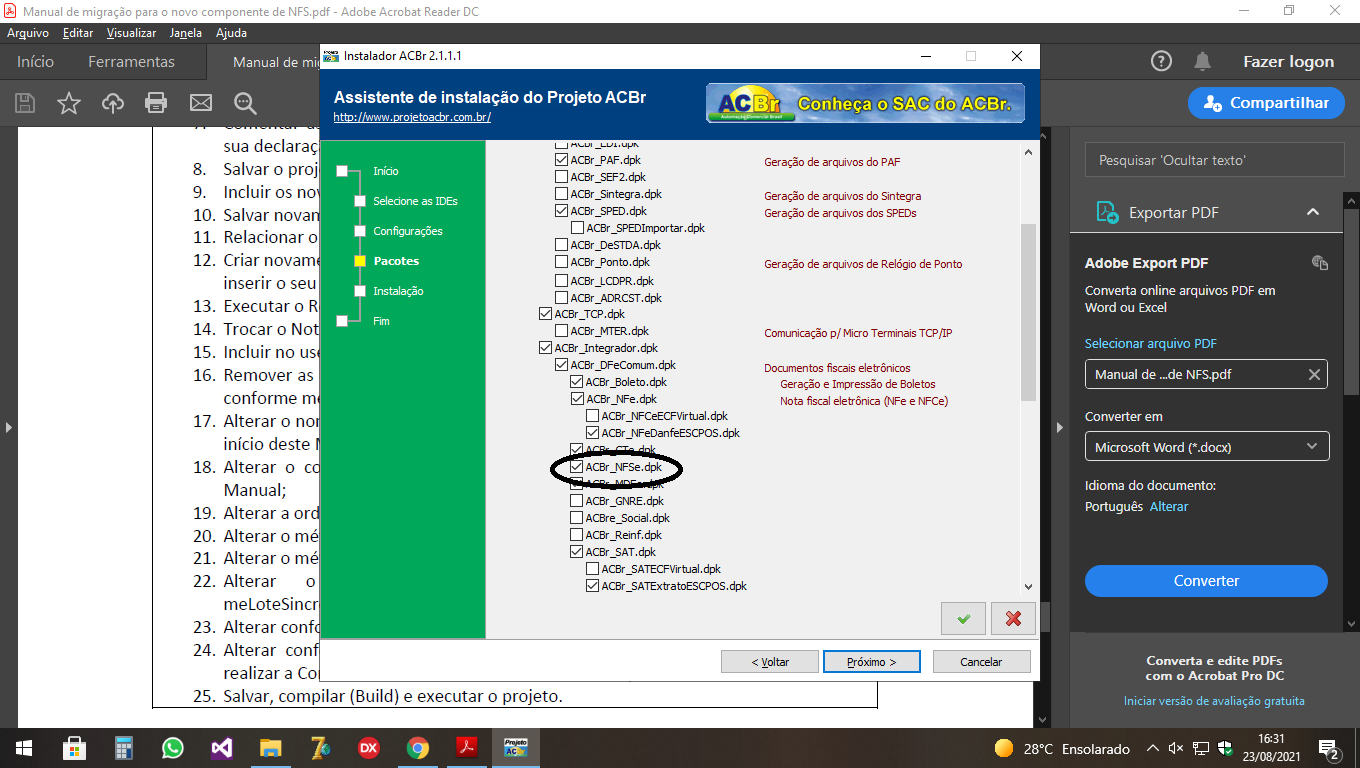The width and height of the screenshot is (1360, 768).
Task: Click the red X deselect-all button
Action: pyautogui.click(x=1013, y=618)
